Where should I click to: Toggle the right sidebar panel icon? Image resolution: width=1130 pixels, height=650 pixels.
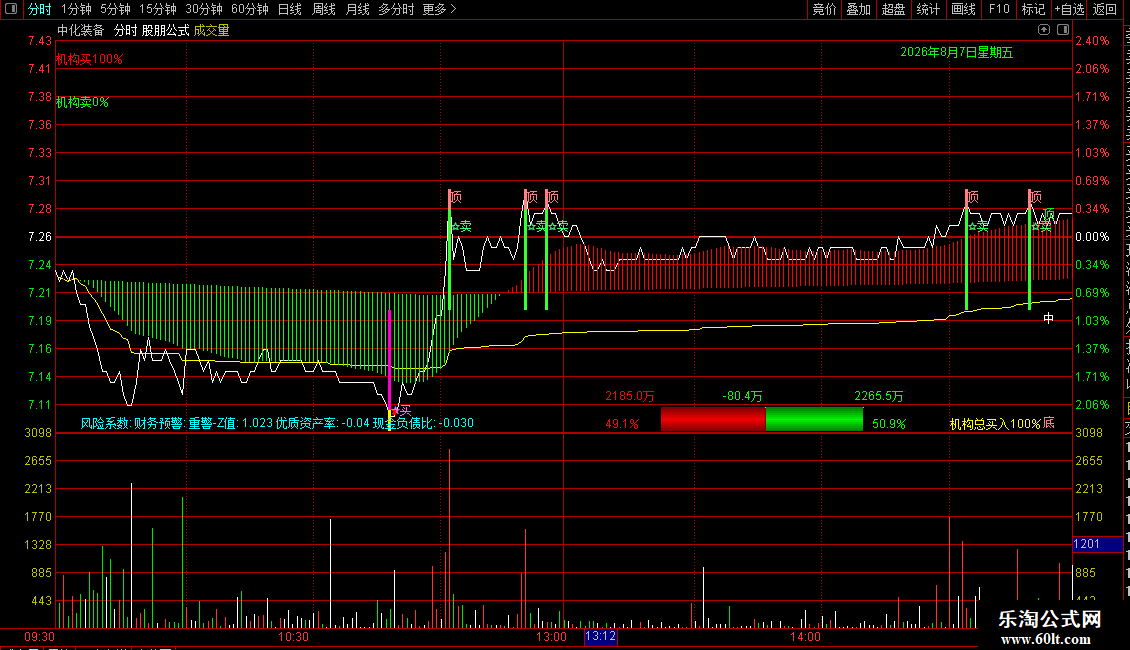click(1062, 30)
